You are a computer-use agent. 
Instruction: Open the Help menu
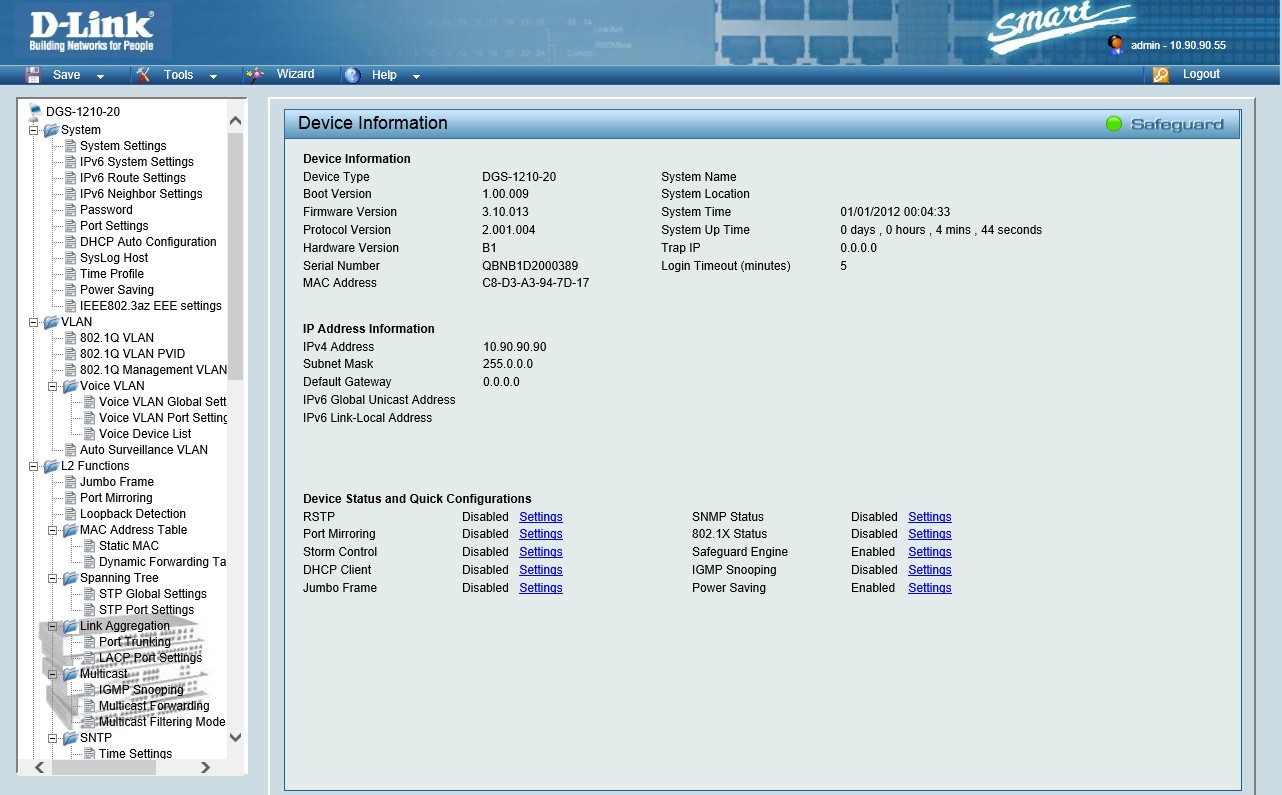tap(384, 75)
